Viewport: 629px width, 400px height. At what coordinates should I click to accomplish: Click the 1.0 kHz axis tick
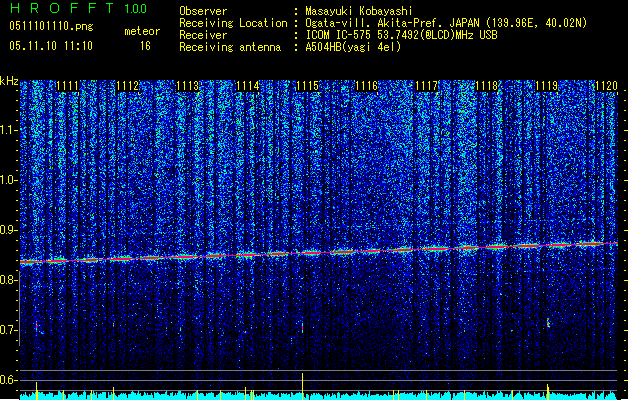point(9,180)
